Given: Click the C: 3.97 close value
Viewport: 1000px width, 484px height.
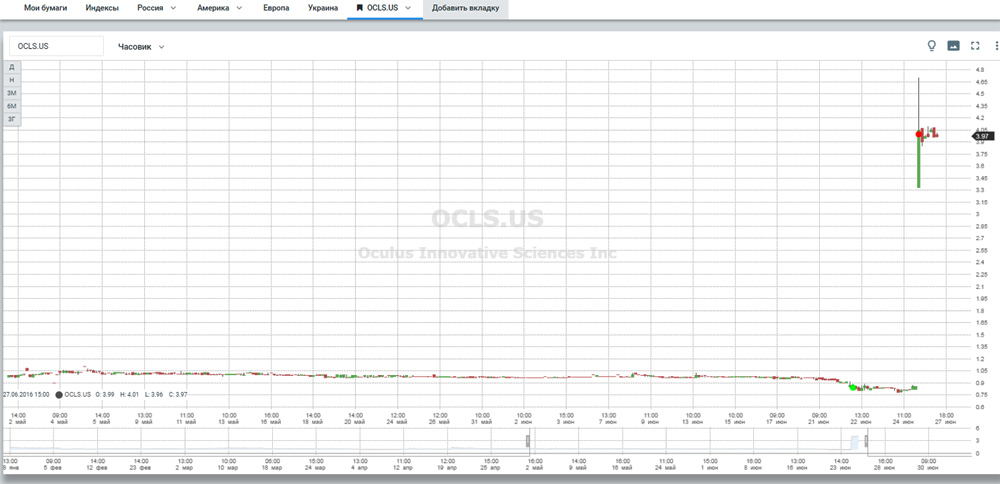Looking at the screenshot, I should pos(177,395).
